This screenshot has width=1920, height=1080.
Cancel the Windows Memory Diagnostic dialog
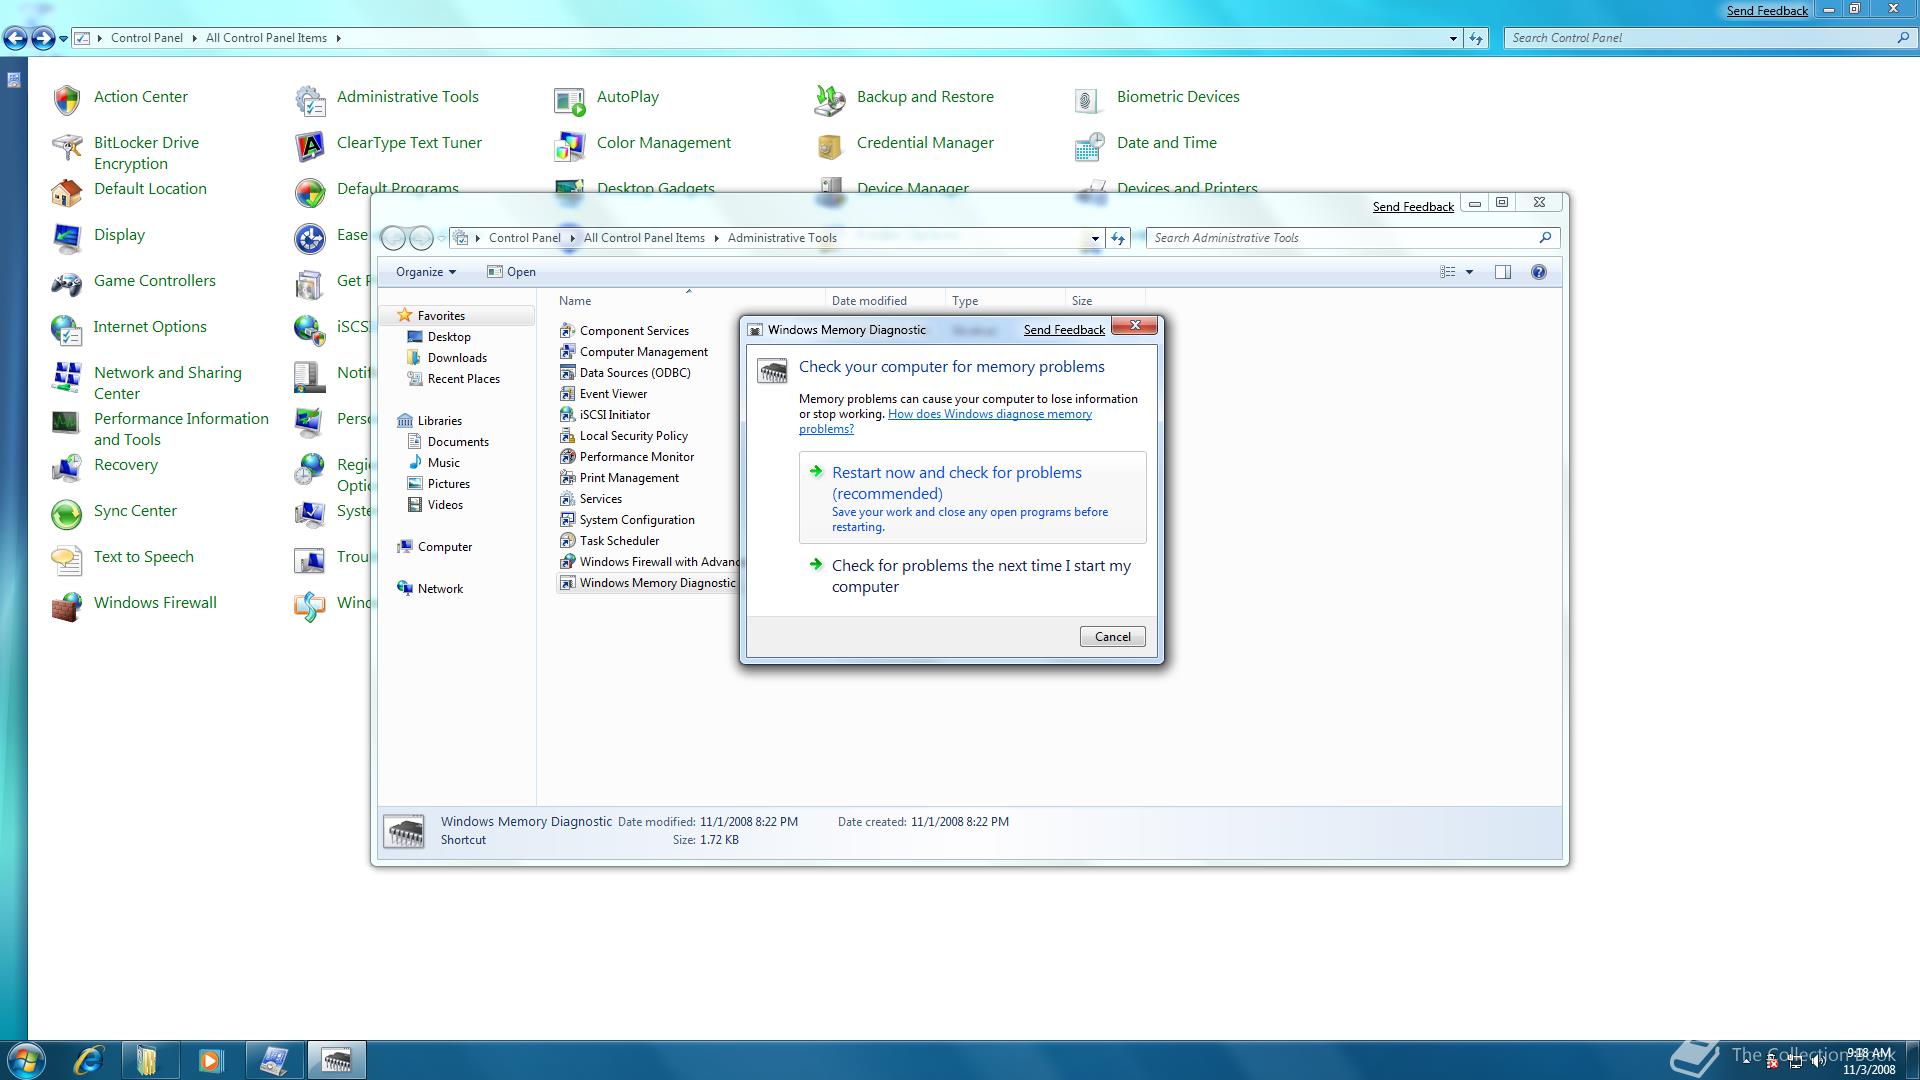point(1112,637)
